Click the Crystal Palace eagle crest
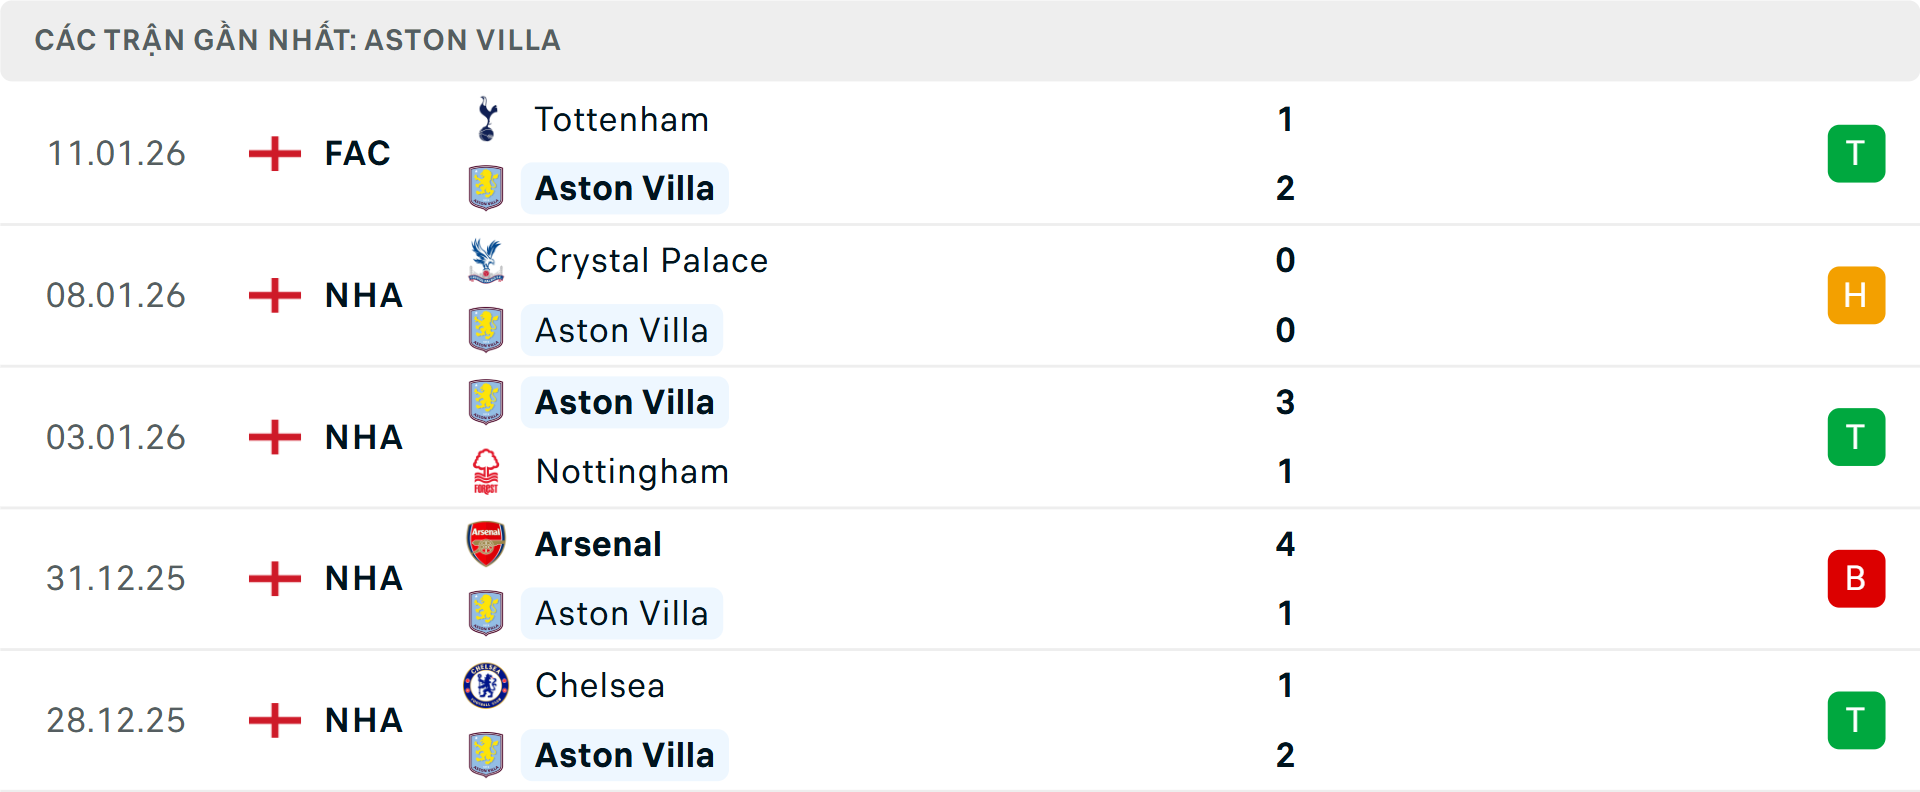Image resolution: width=1920 pixels, height=792 pixels. point(487,261)
